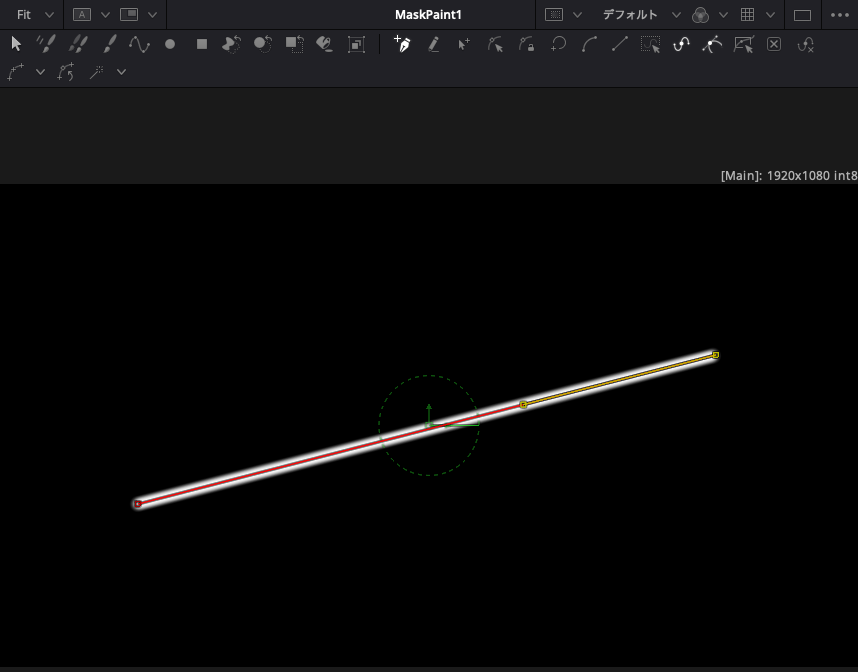Open the three-dot viewer options menu
Image resolution: width=858 pixels, height=672 pixels.
(839, 15)
